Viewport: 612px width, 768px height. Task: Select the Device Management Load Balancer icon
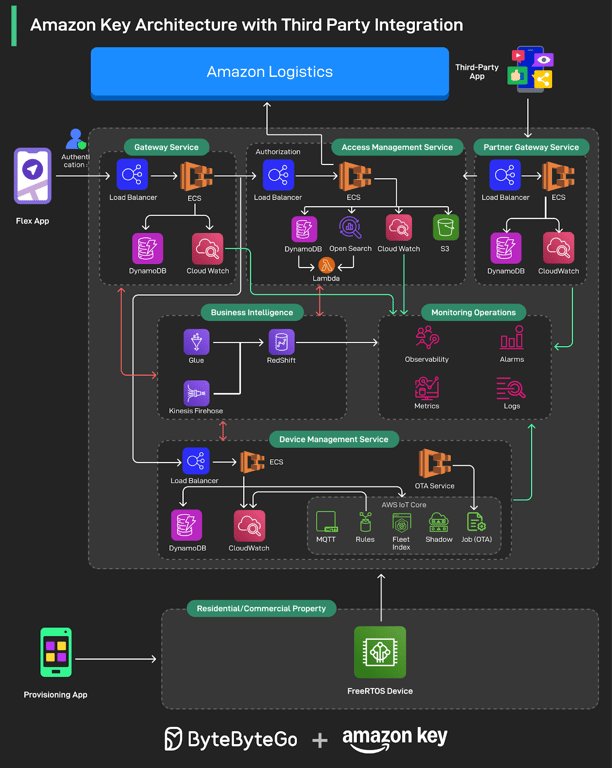coord(196,461)
